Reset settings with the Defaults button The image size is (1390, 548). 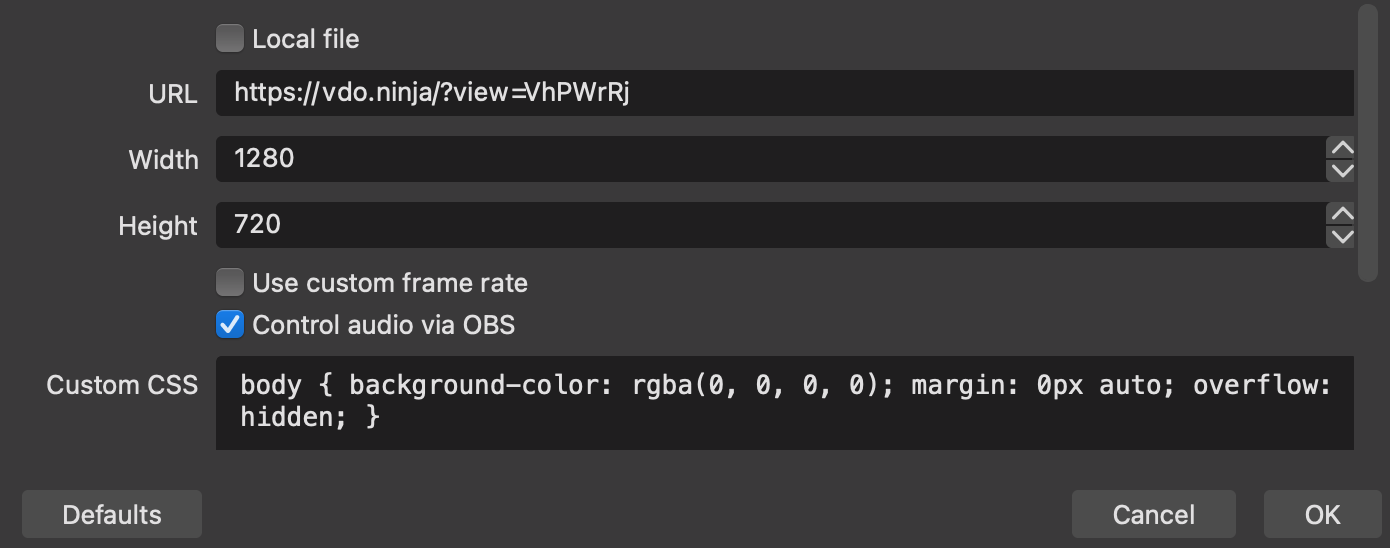point(112,514)
